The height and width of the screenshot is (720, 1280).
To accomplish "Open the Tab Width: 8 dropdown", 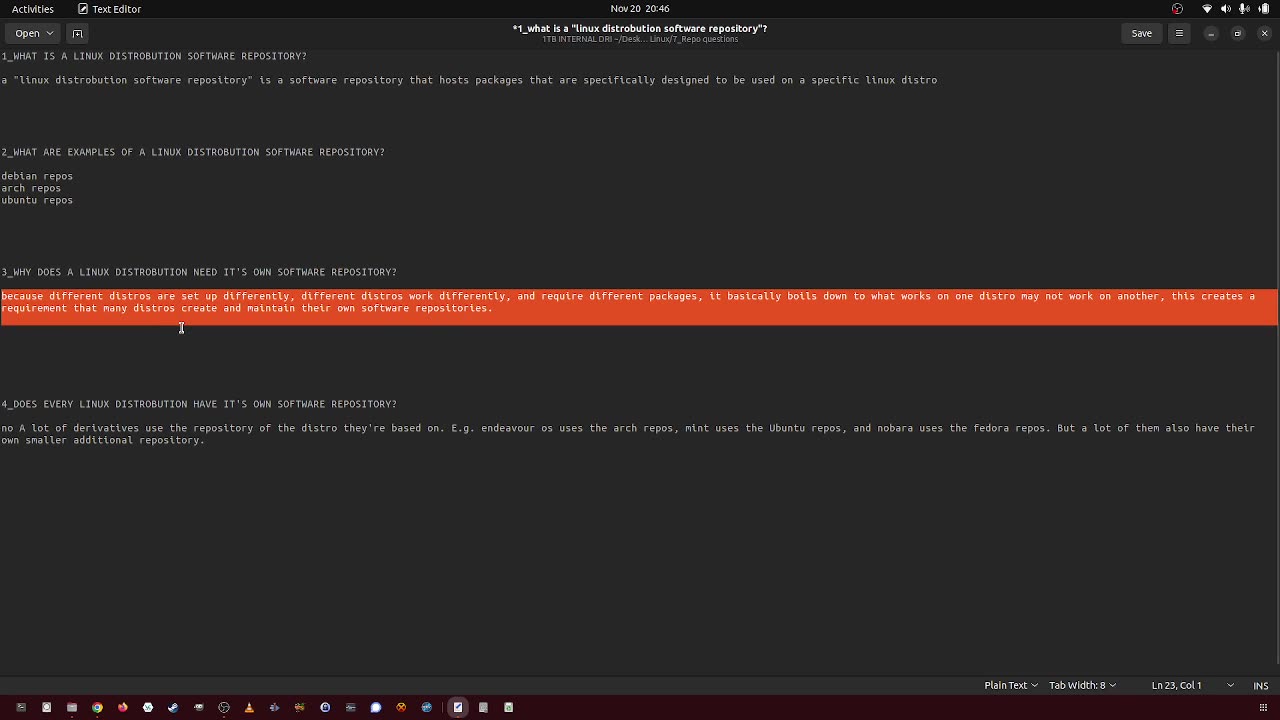I will click(x=1082, y=685).
